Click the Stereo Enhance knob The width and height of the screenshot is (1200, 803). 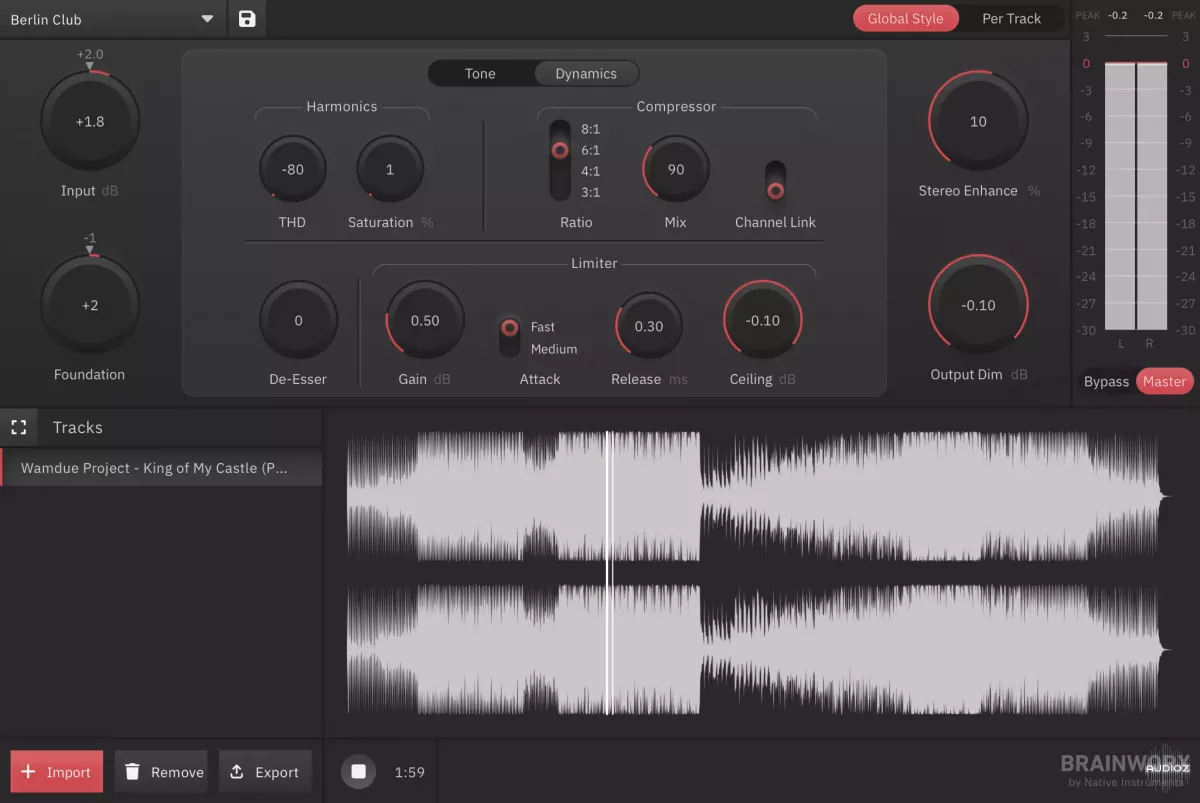pos(978,121)
